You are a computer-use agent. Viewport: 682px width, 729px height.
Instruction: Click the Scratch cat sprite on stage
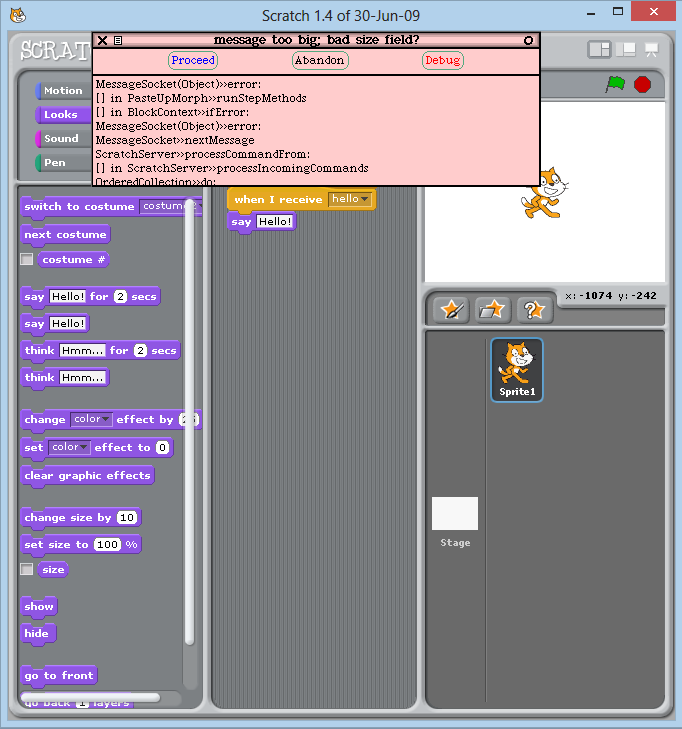(x=545, y=193)
